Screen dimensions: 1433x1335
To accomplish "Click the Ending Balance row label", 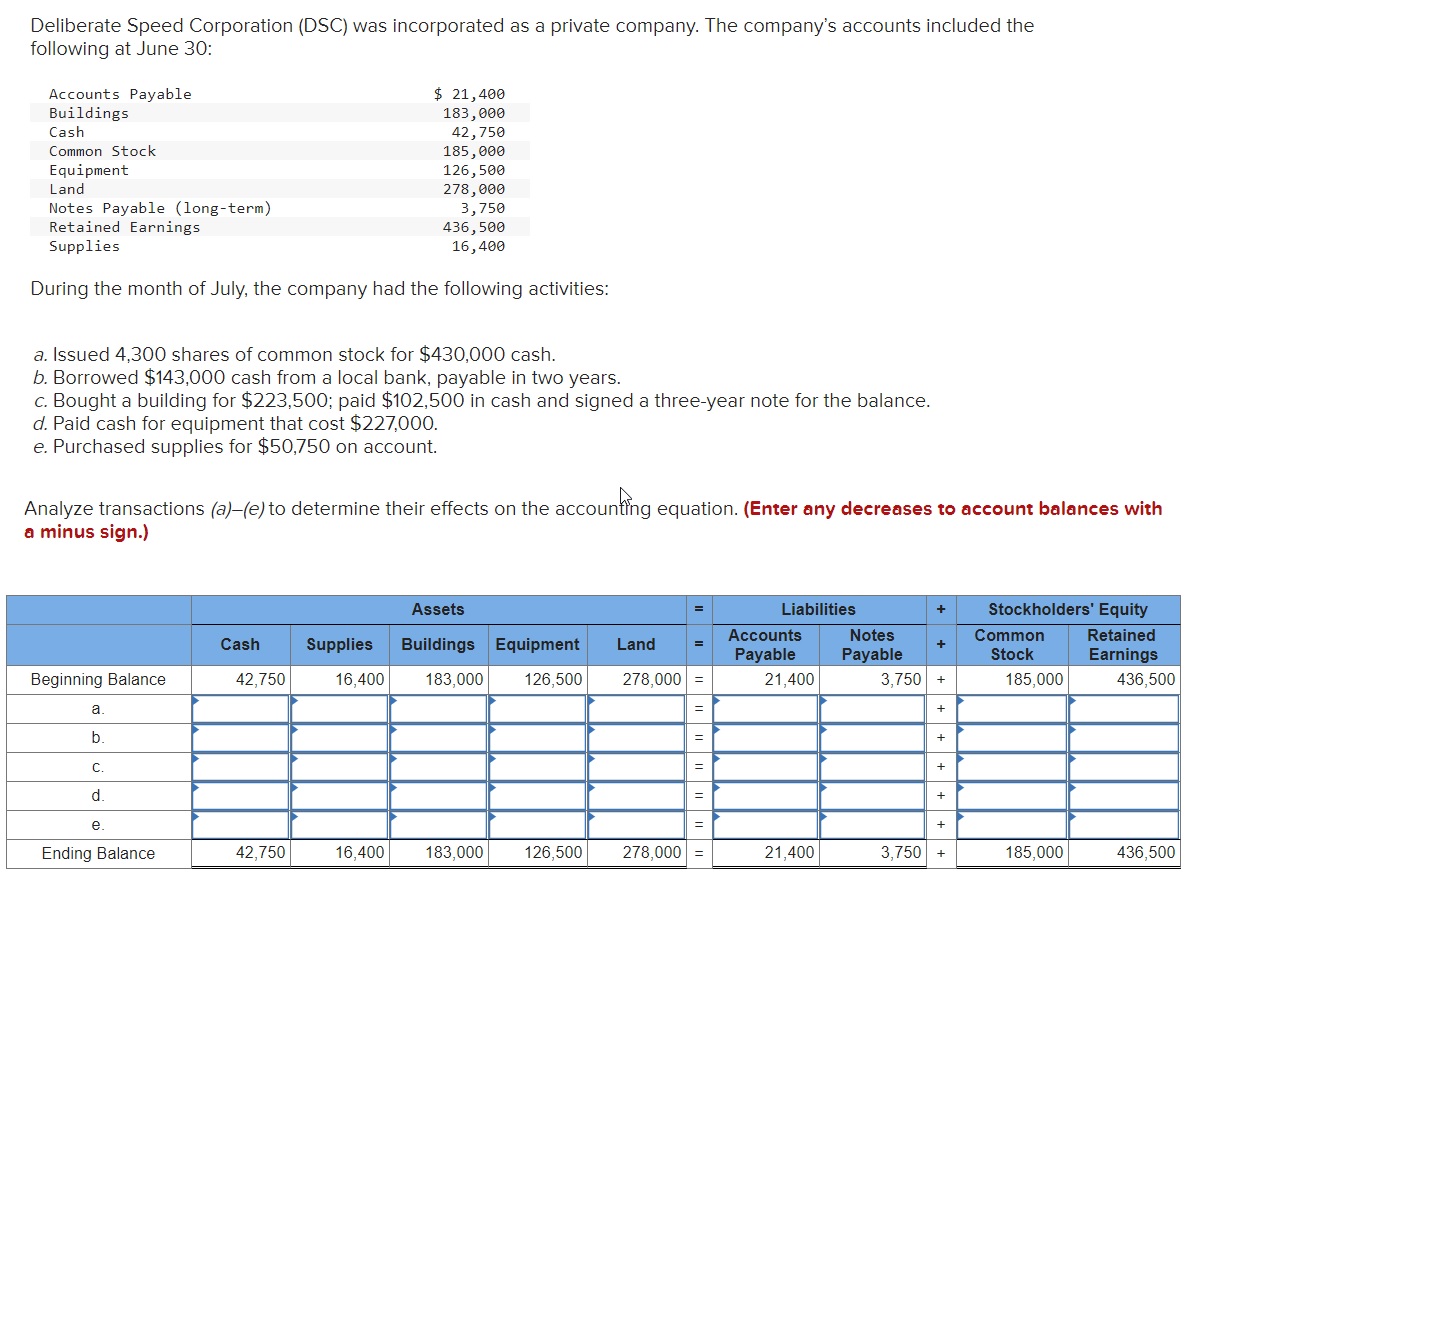I will [98, 854].
